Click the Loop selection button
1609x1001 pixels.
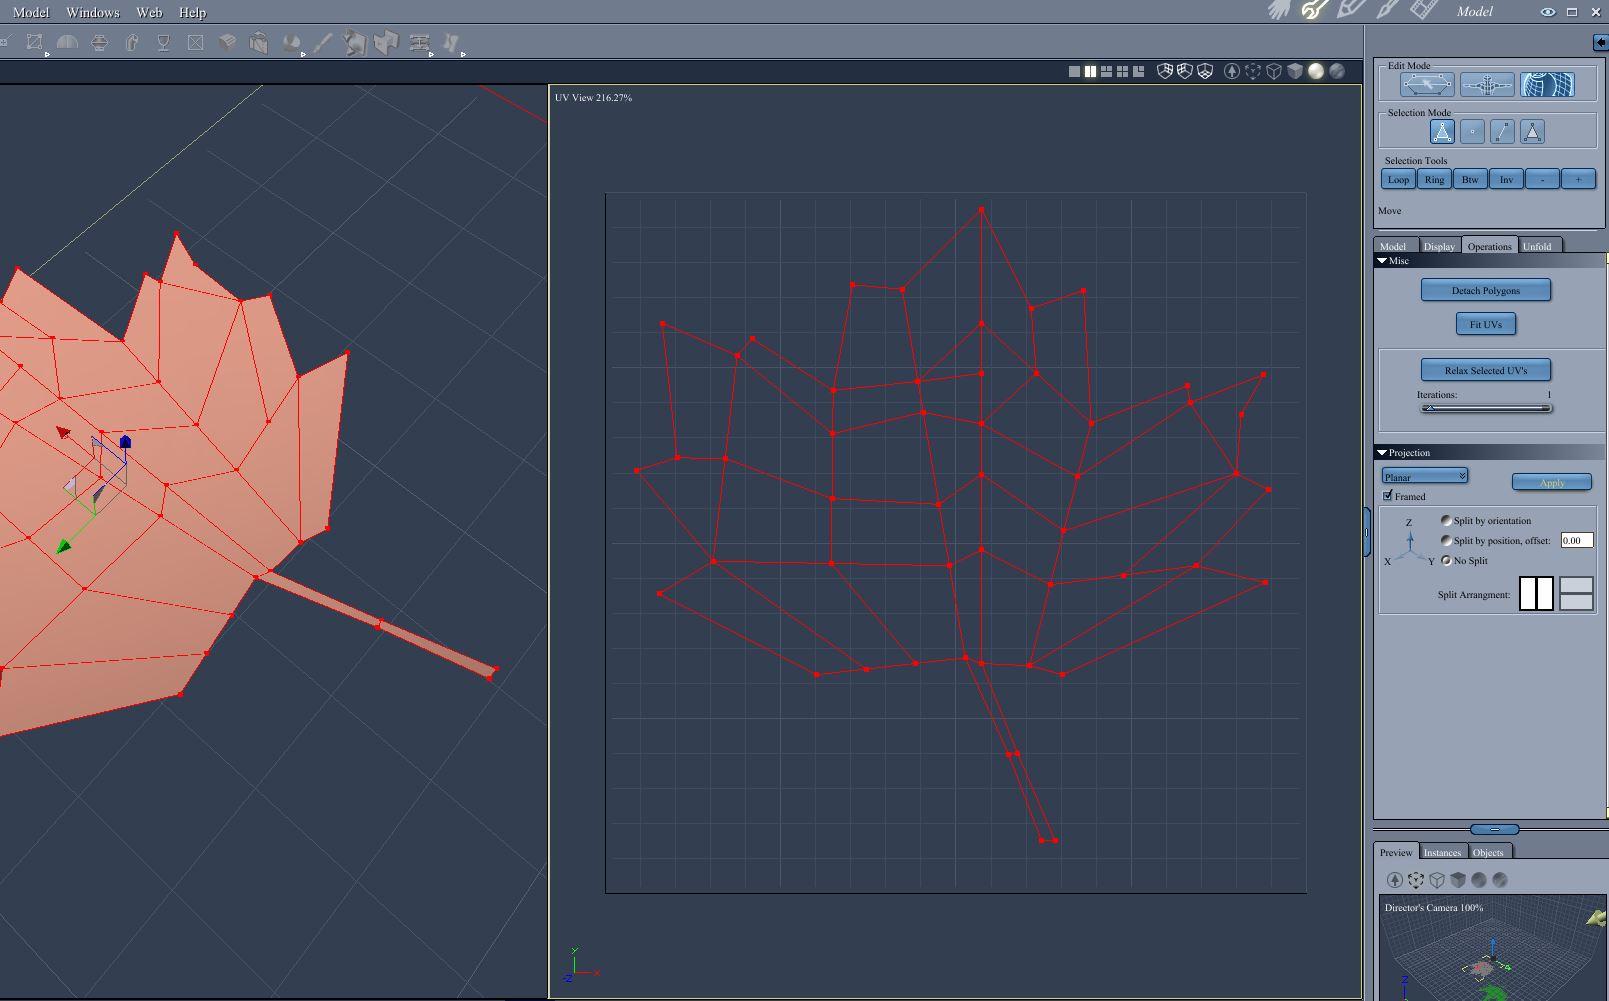click(x=1398, y=179)
